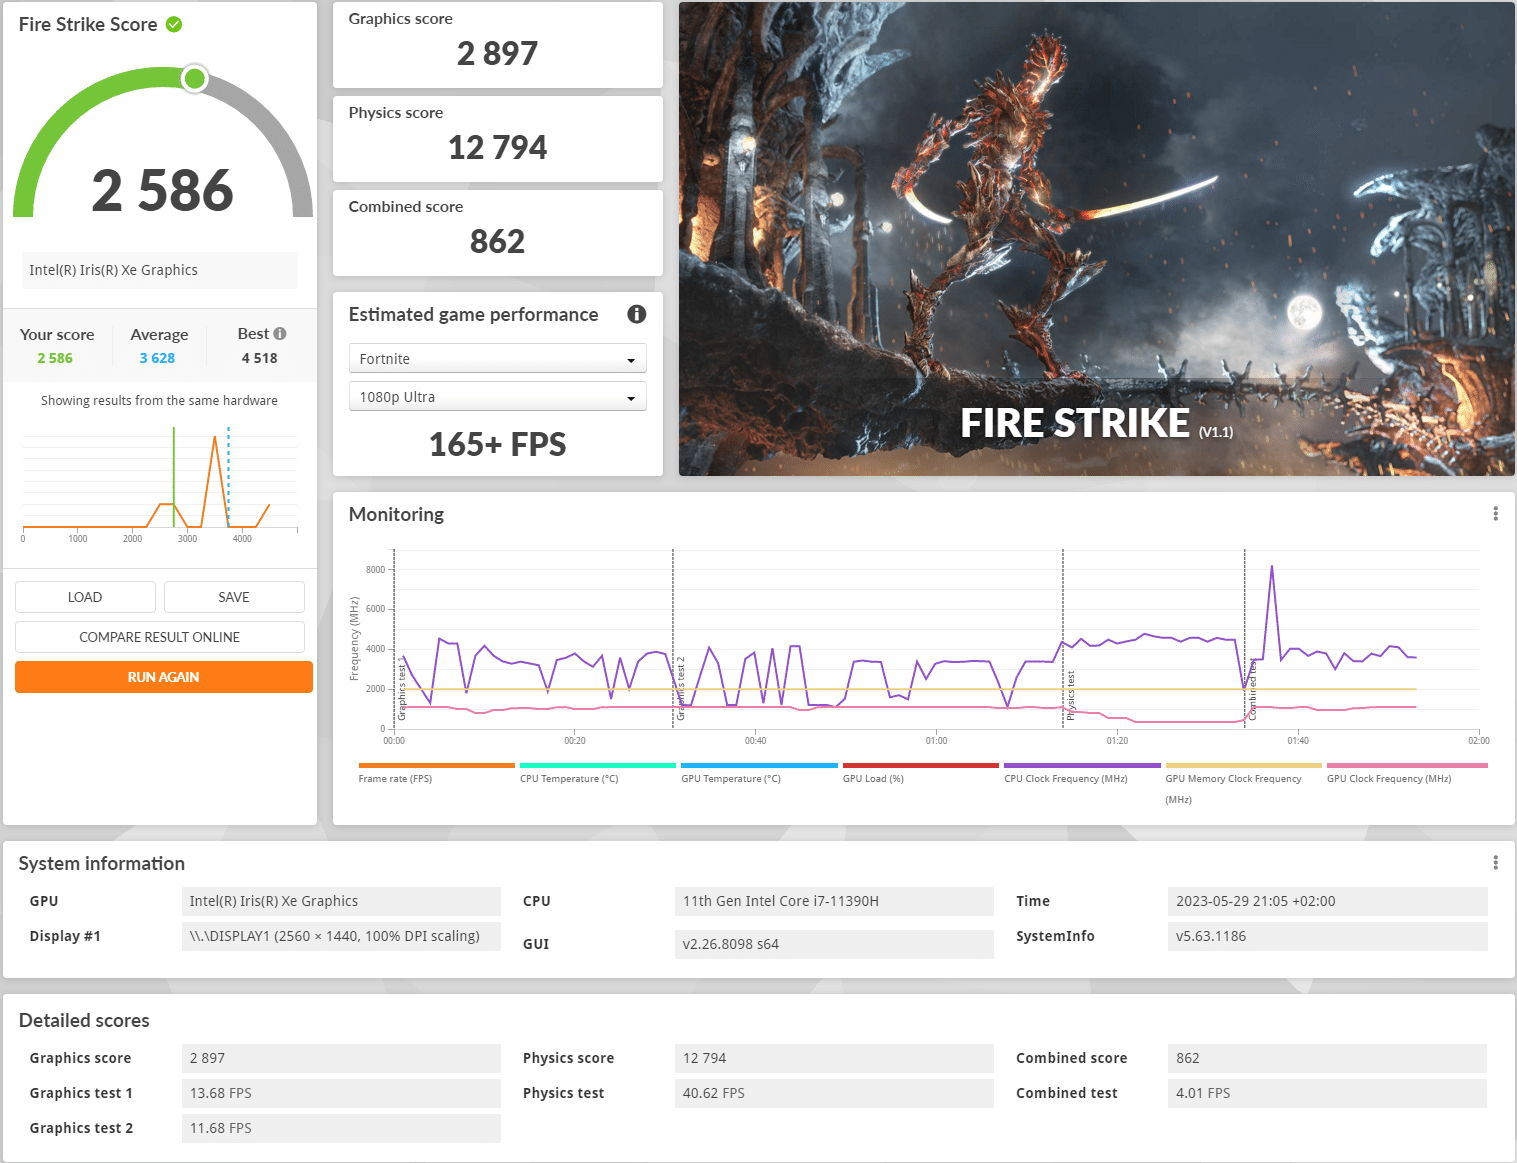This screenshot has height=1163, width=1517.
Task: Click the info icon beside Best score
Action: tap(280, 334)
